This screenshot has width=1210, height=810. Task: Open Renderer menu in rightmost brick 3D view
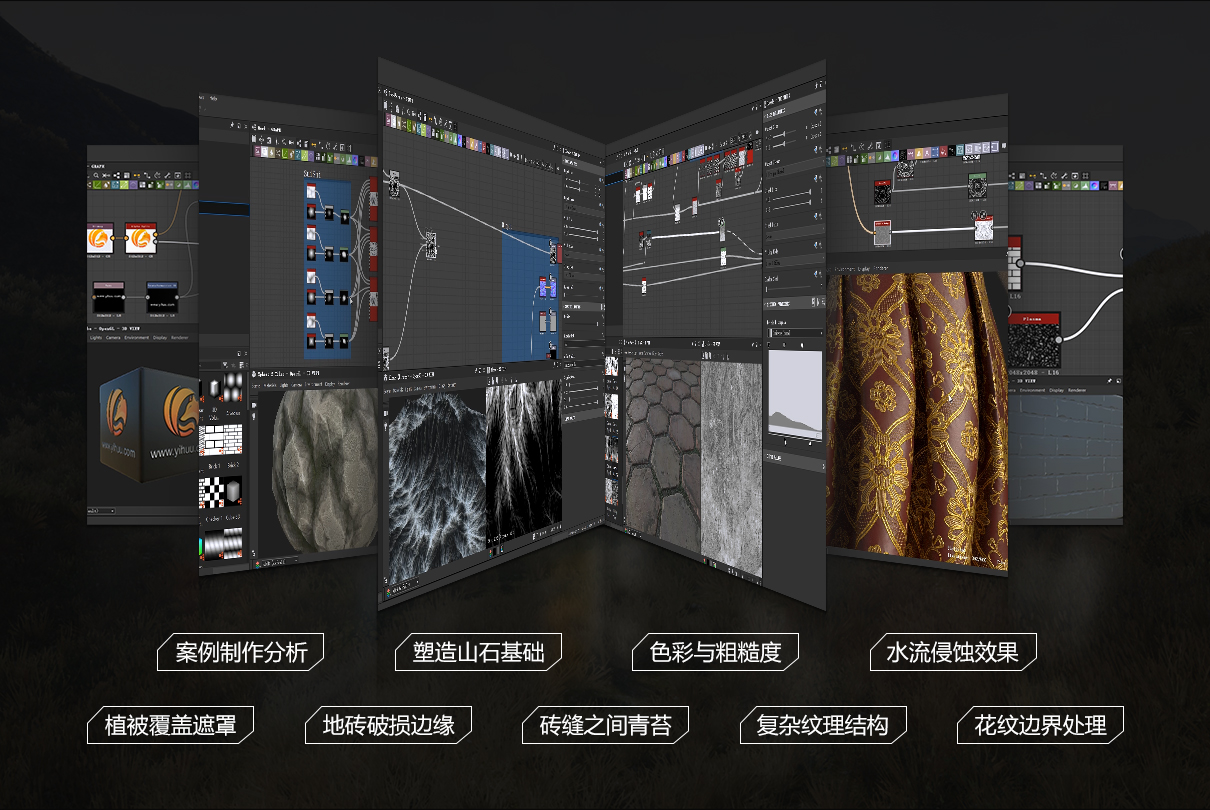1077,390
